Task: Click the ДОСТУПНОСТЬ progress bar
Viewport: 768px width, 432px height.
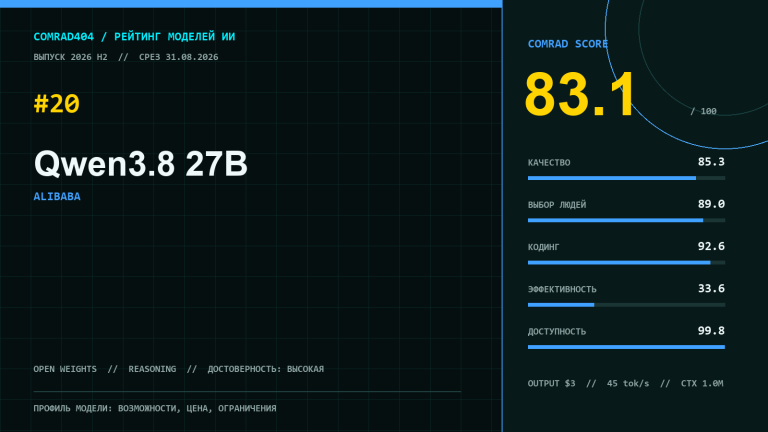Action: click(x=626, y=347)
